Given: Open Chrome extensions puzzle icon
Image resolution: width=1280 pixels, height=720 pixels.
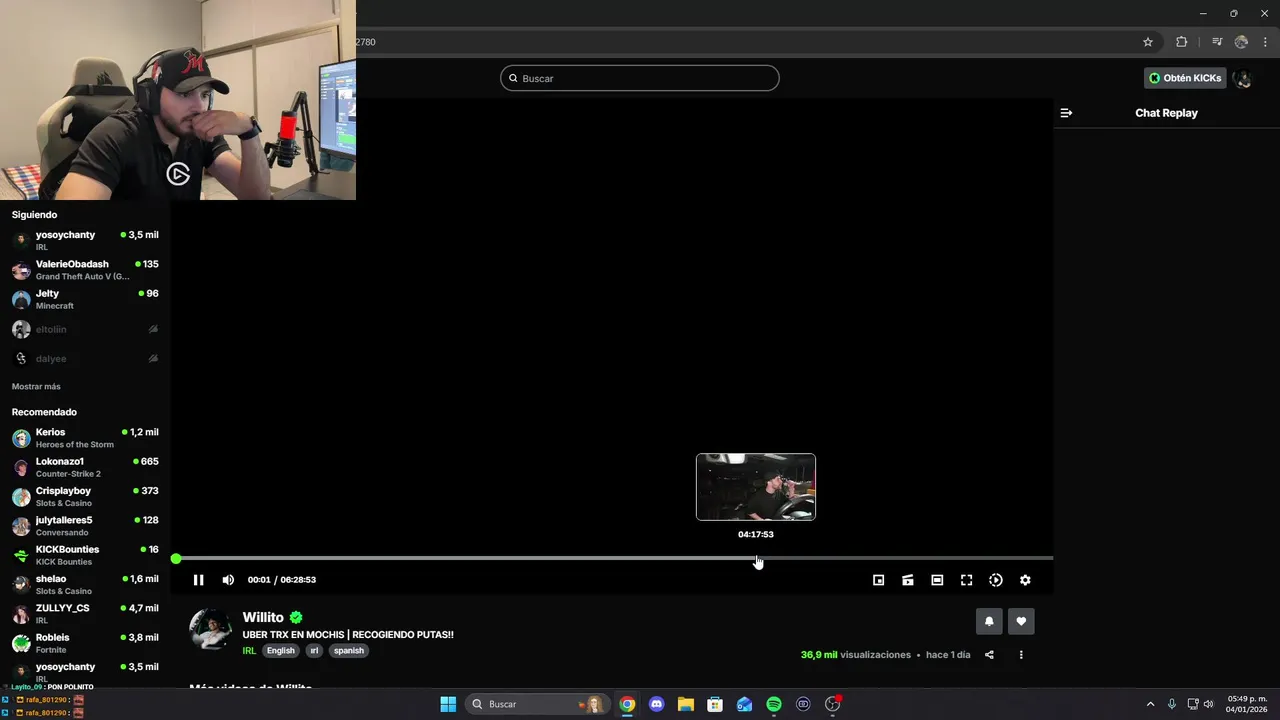Looking at the screenshot, I should tap(1182, 42).
